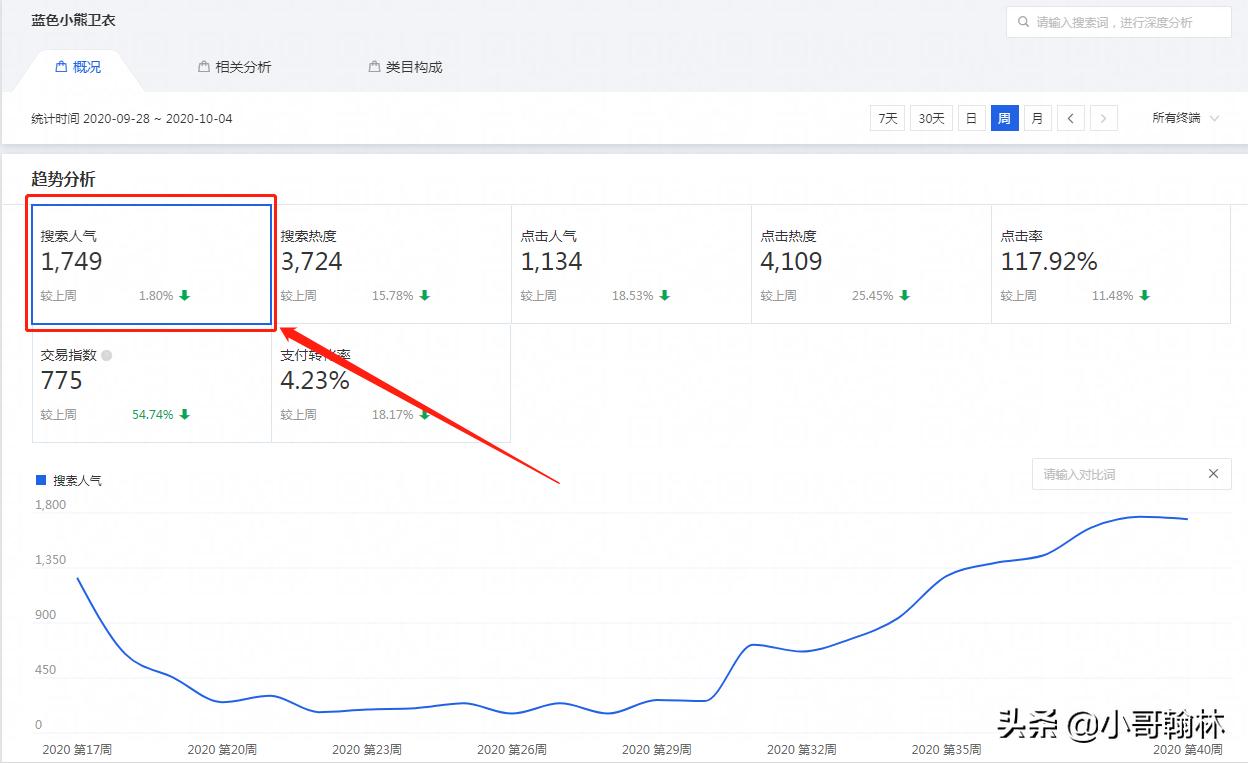The width and height of the screenshot is (1248, 763).
Task: Go to next period with right arrow
Action: [1103, 117]
